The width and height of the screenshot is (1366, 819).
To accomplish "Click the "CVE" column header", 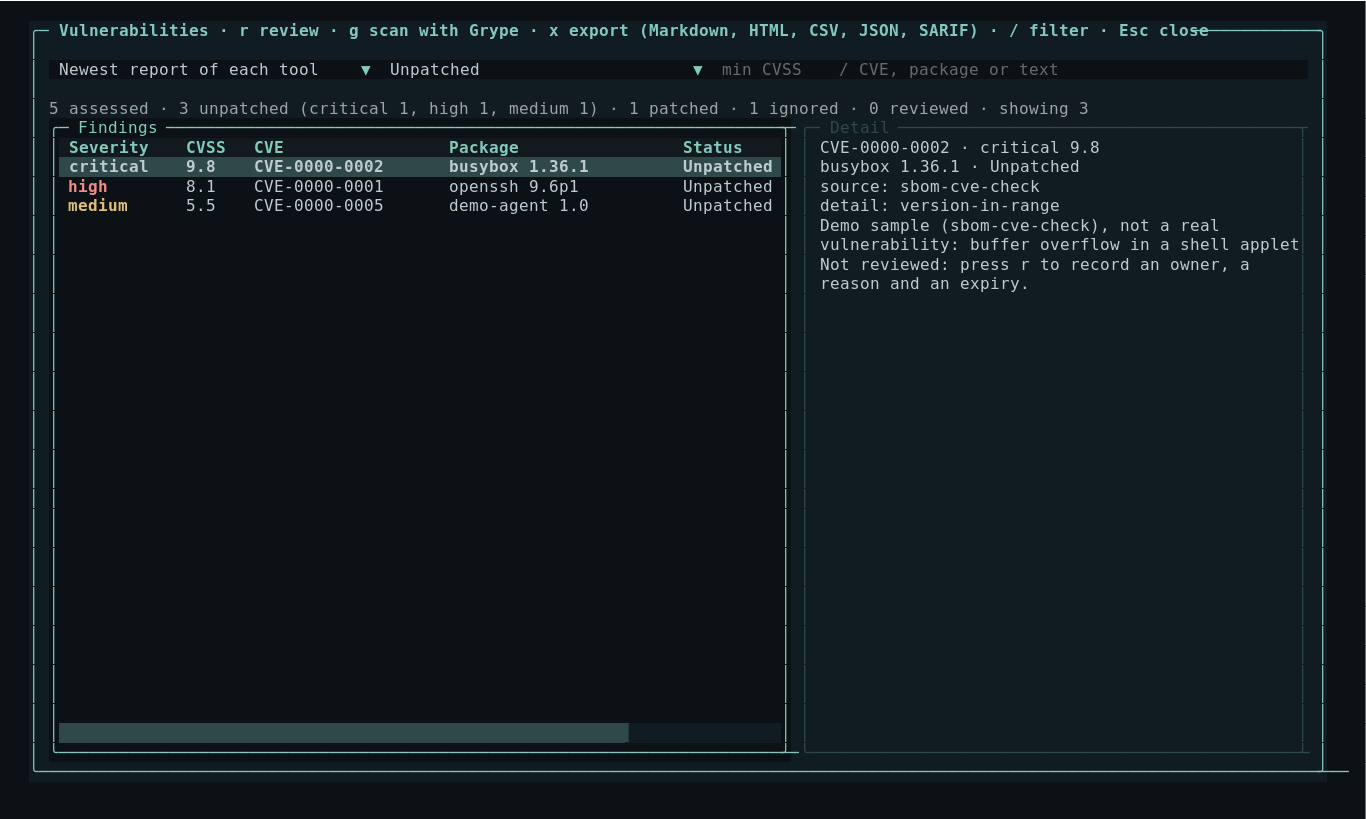I will 269,148.
